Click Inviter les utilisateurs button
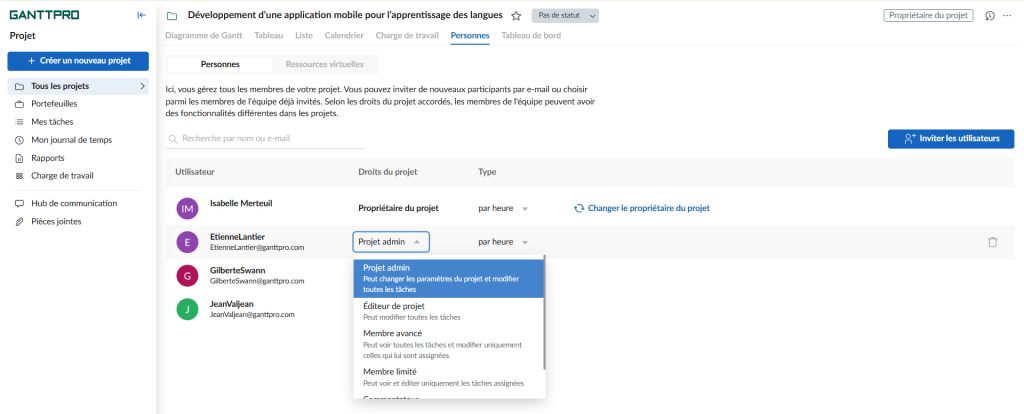Image resolution: width=1024 pixels, height=414 pixels. pyautogui.click(x=951, y=138)
